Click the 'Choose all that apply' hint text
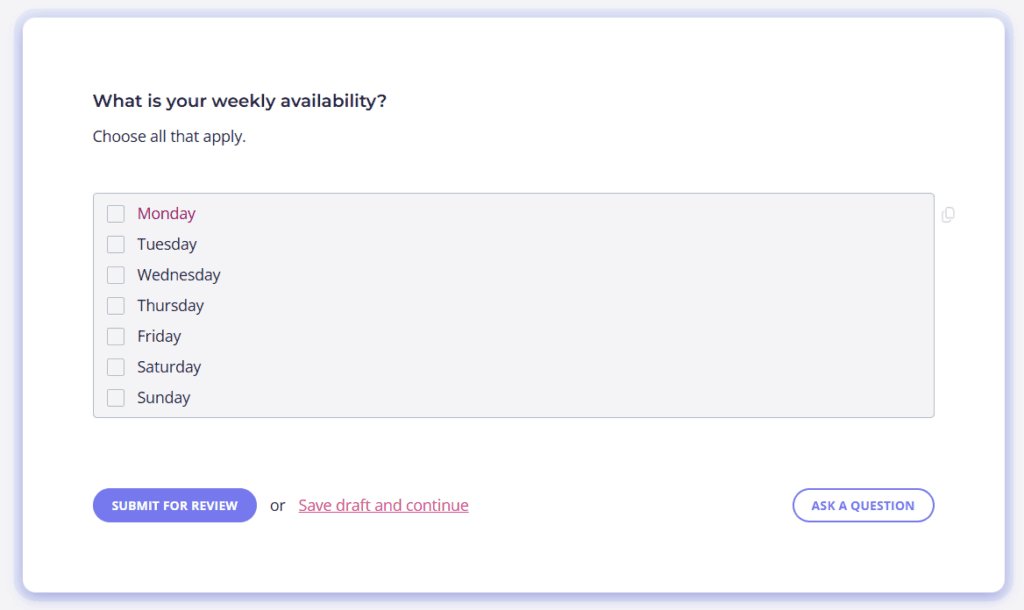 click(169, 136)
